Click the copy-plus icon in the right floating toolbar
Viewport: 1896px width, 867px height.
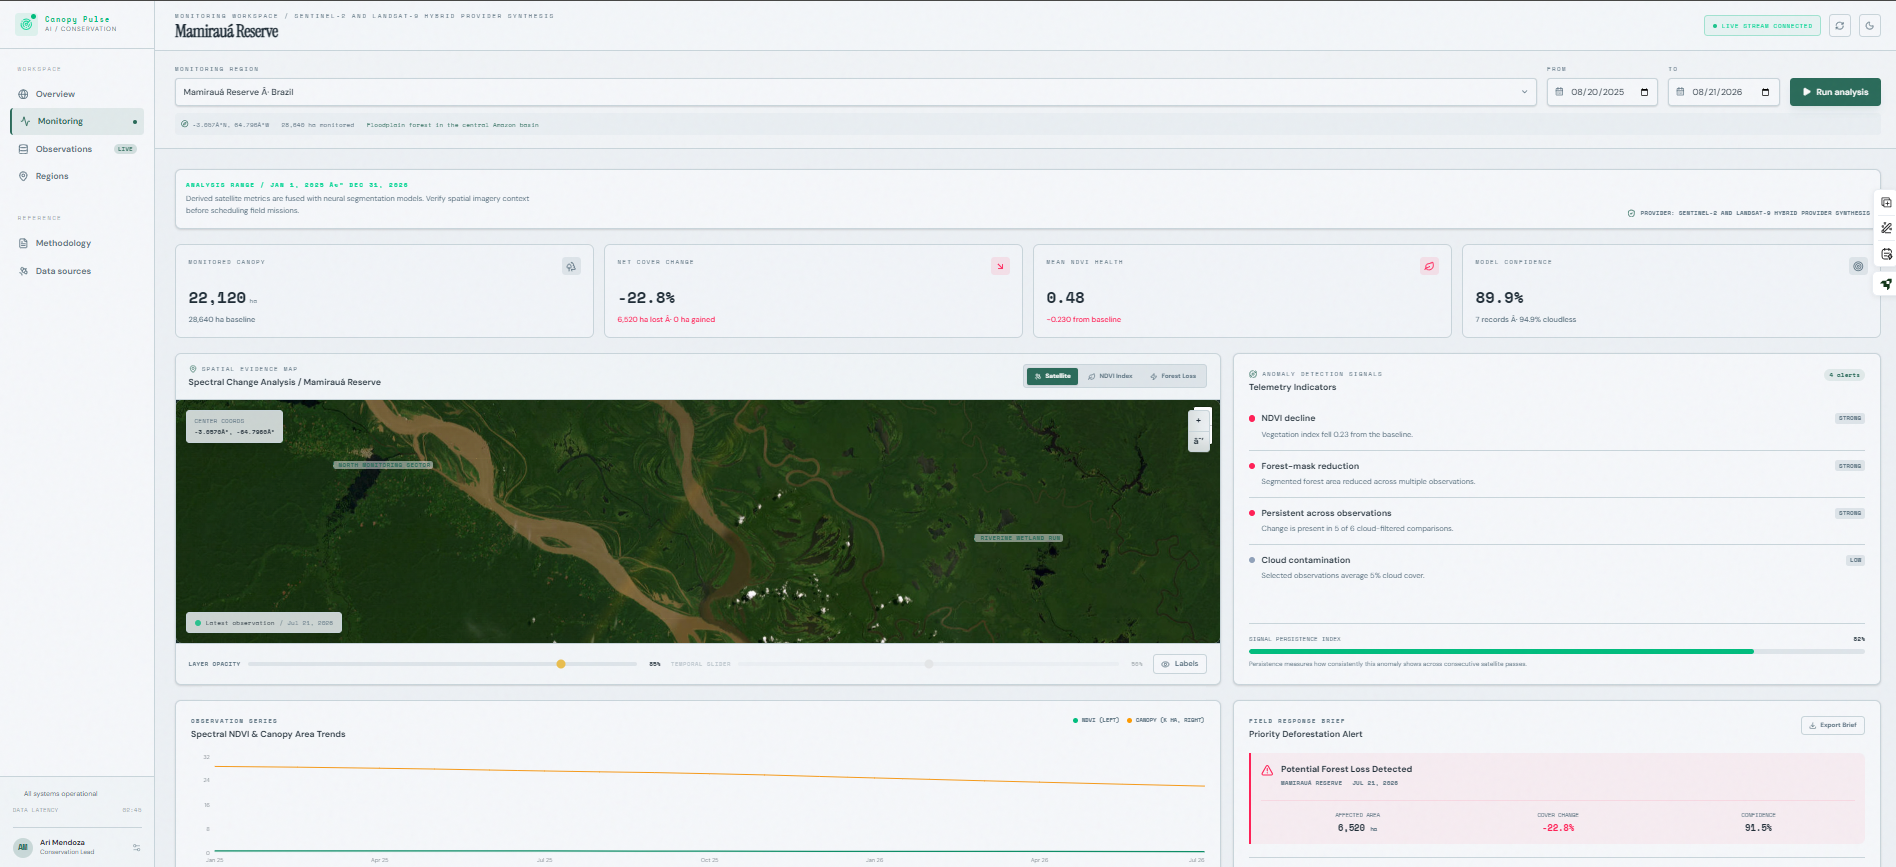click(1886, 202)
